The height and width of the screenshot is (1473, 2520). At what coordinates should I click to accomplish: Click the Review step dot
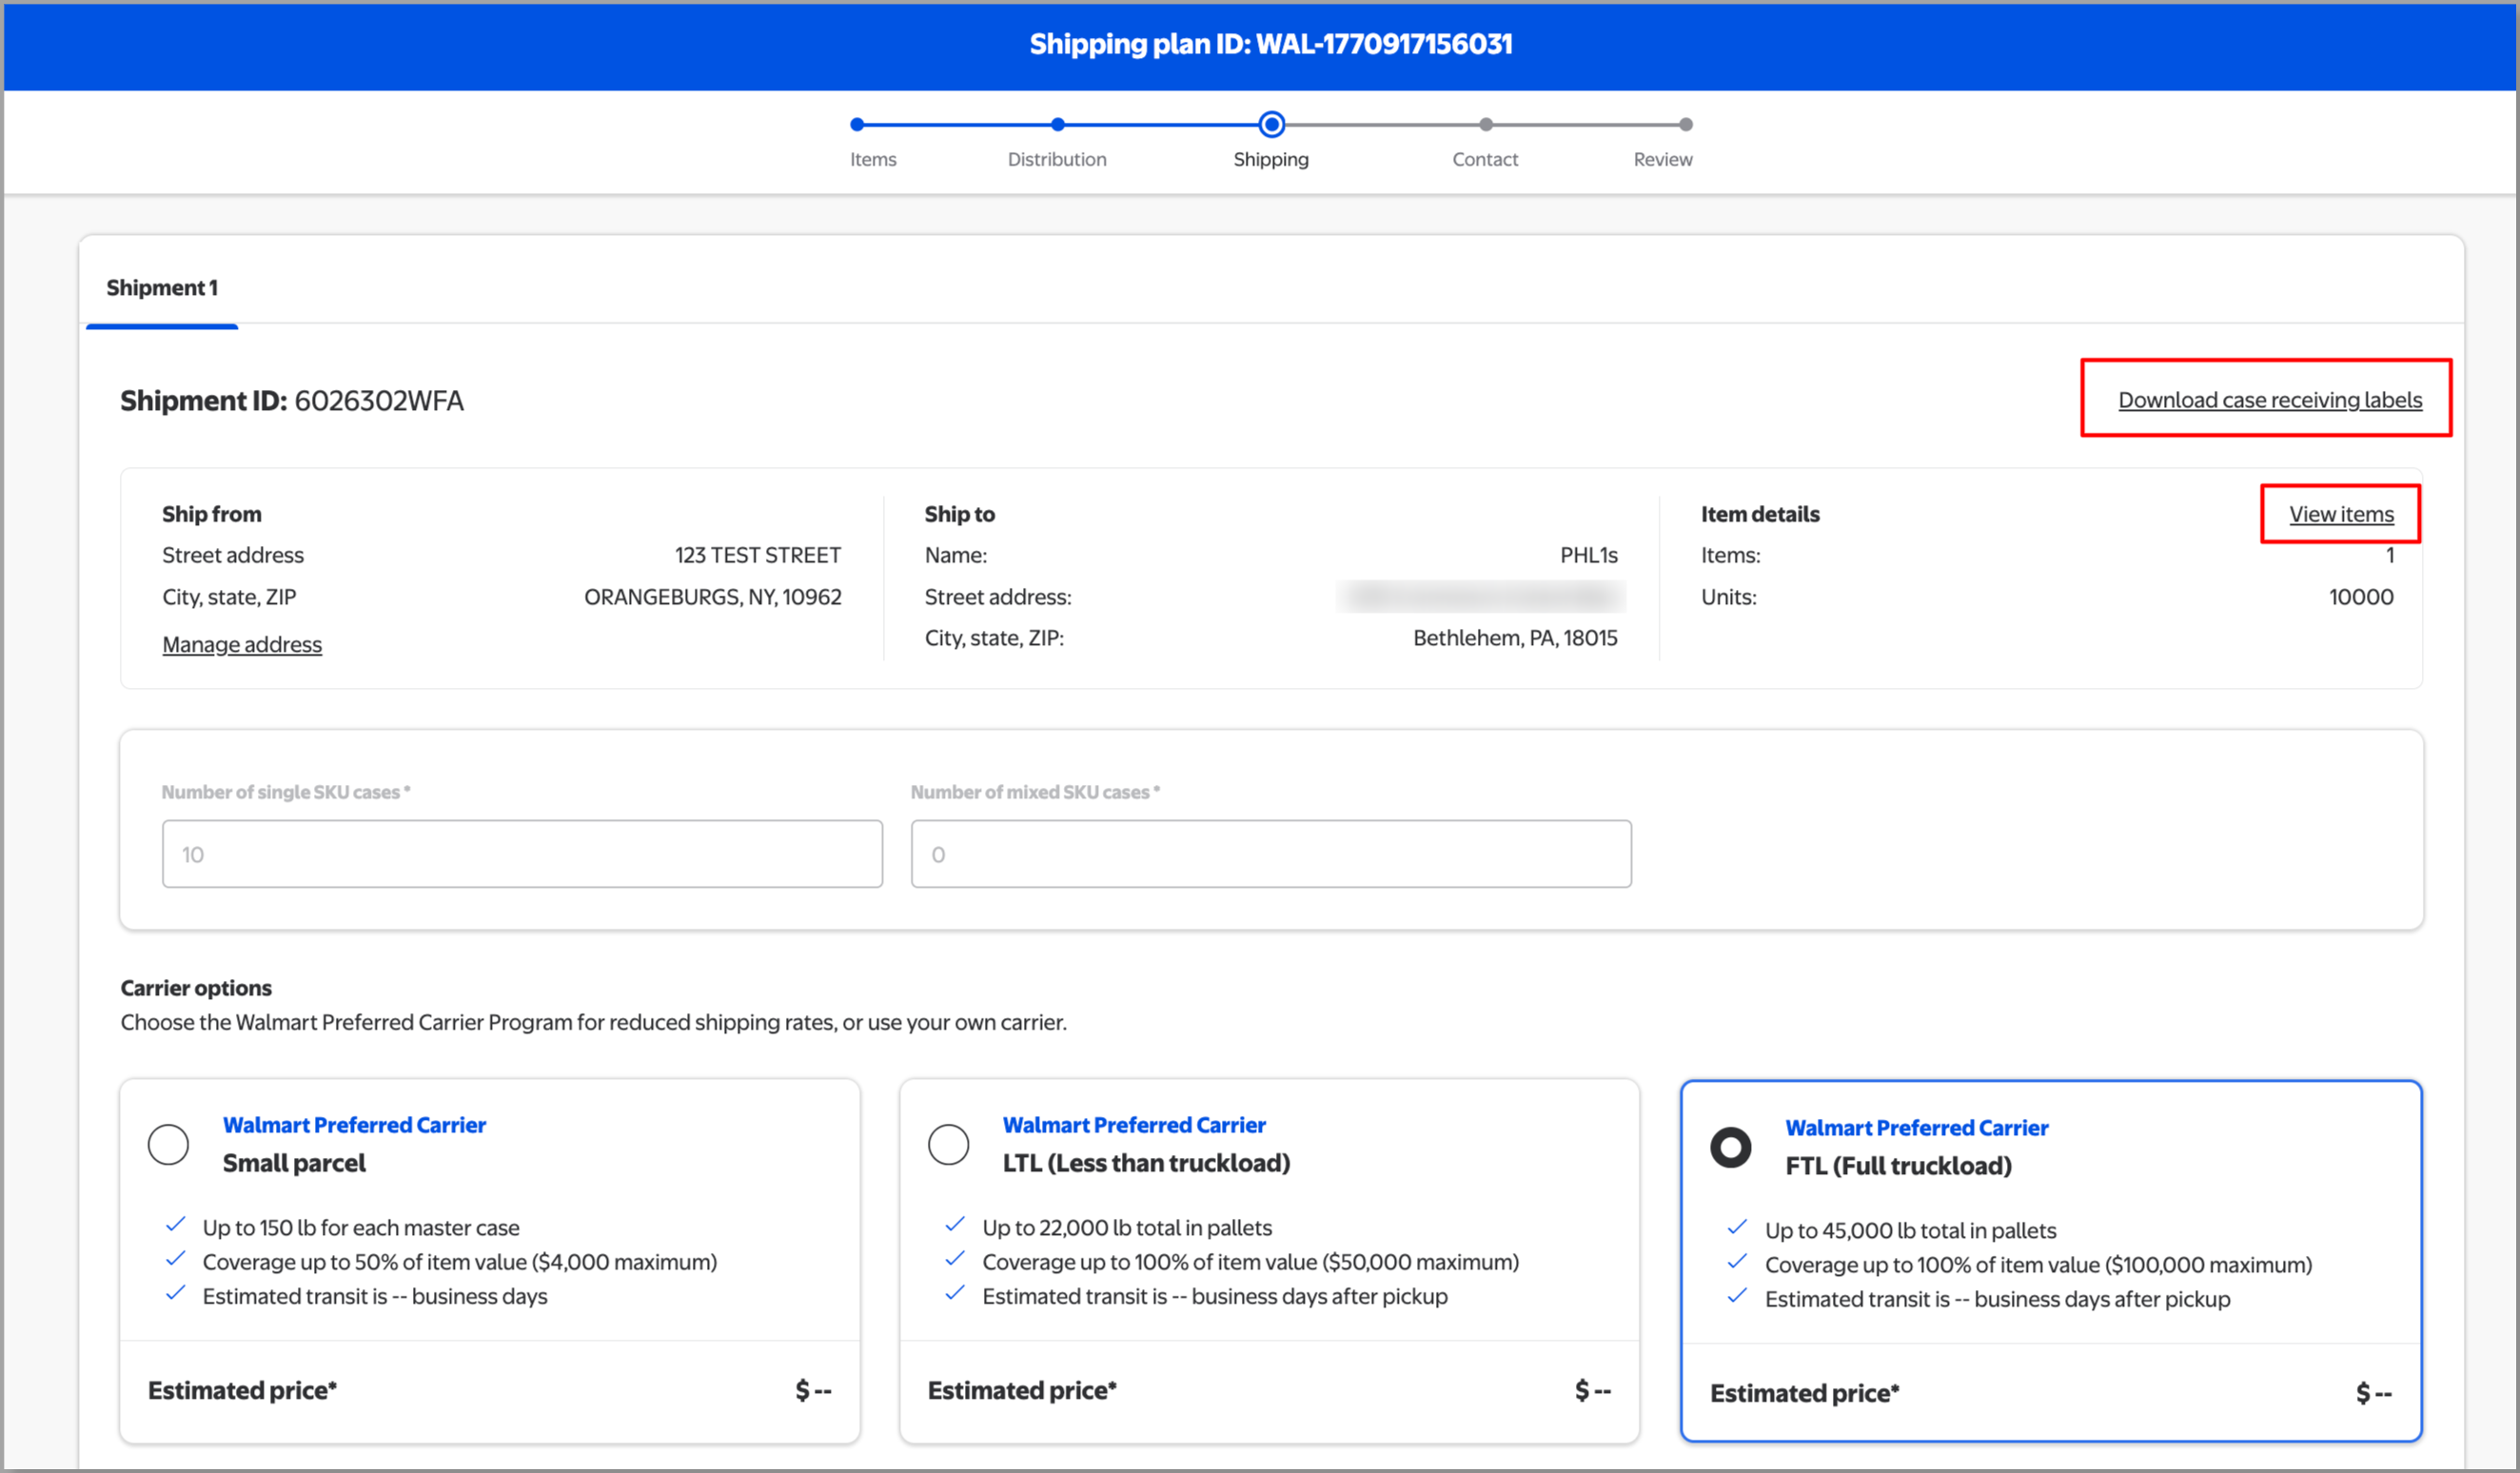[1686, 125]
